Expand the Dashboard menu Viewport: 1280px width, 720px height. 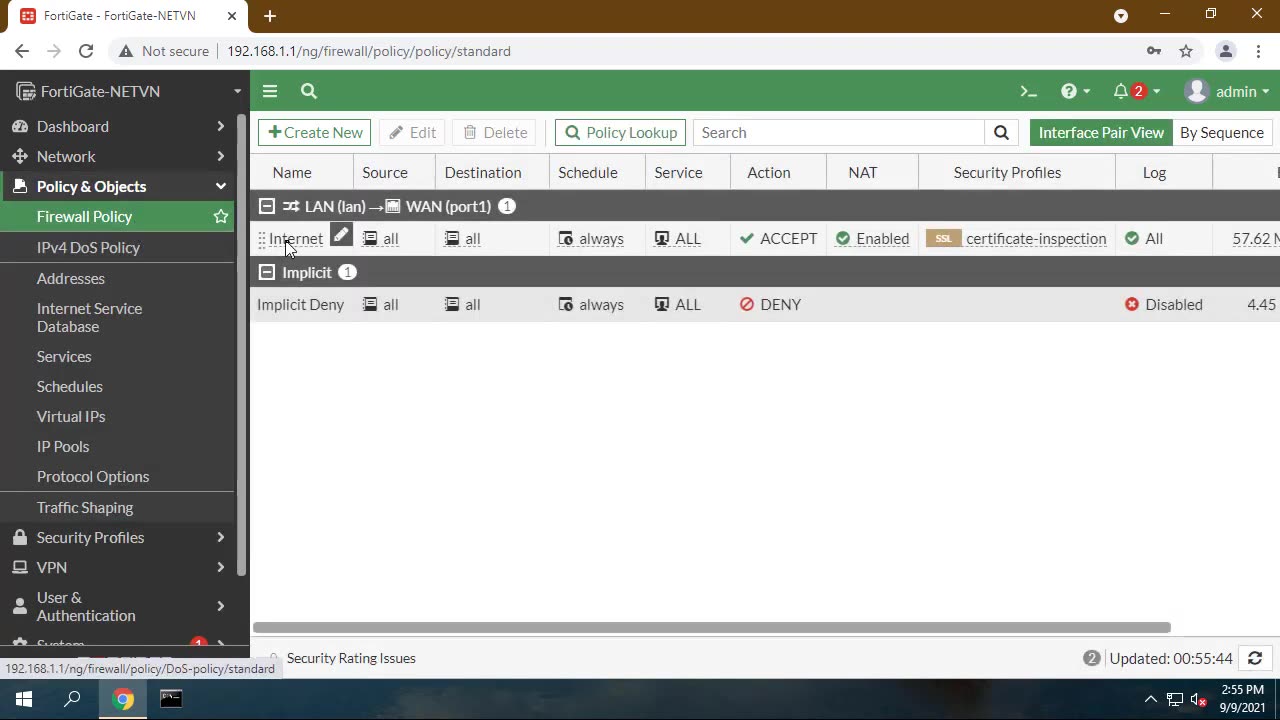coord(117,126)
